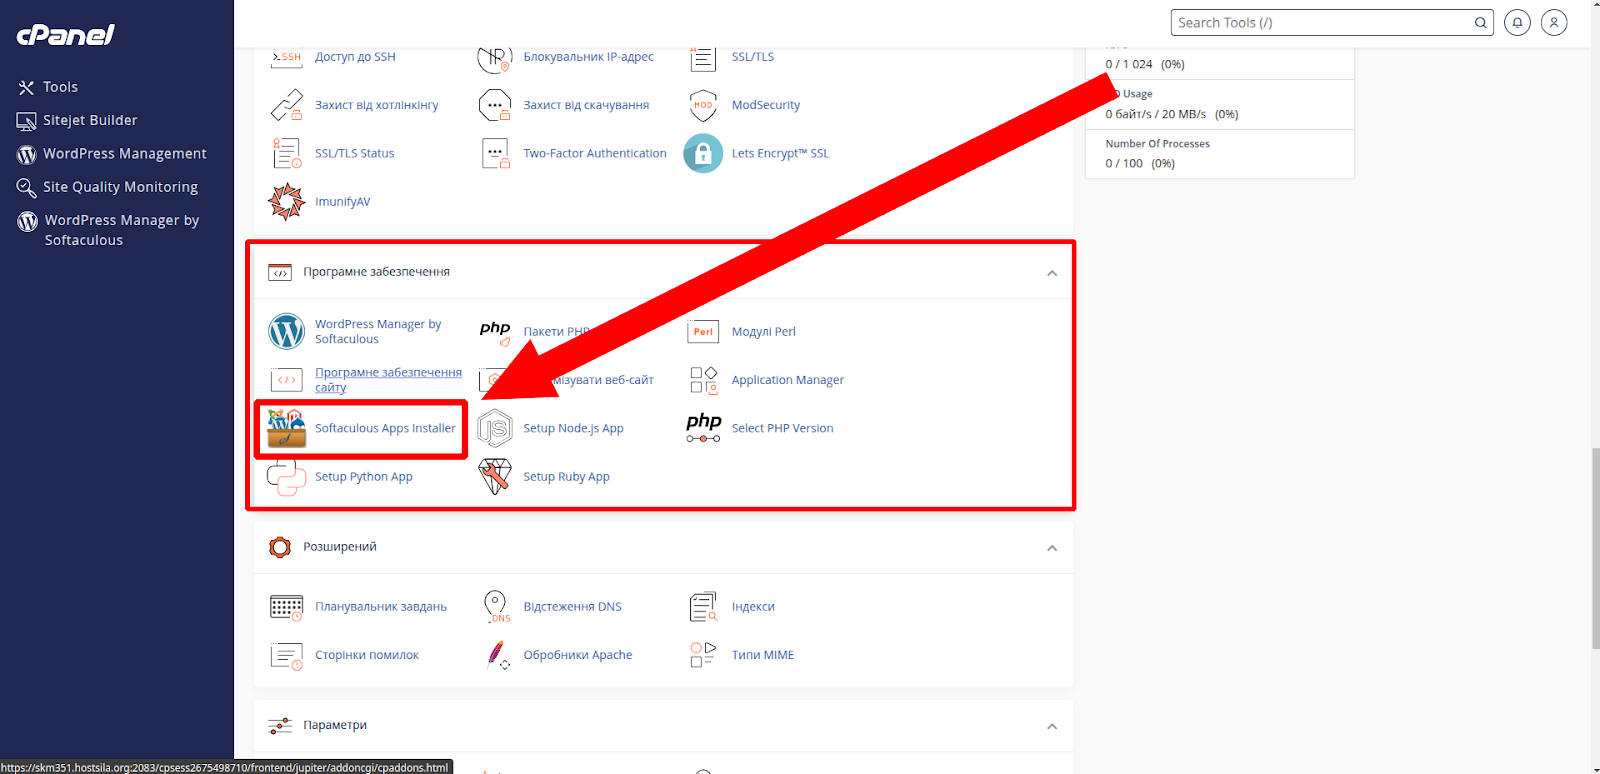Image resolution: width=1600 pixels, height=774 pixels.
Task: Click the Two-Factor Authentication icon
Action: [x=495, y=153]
